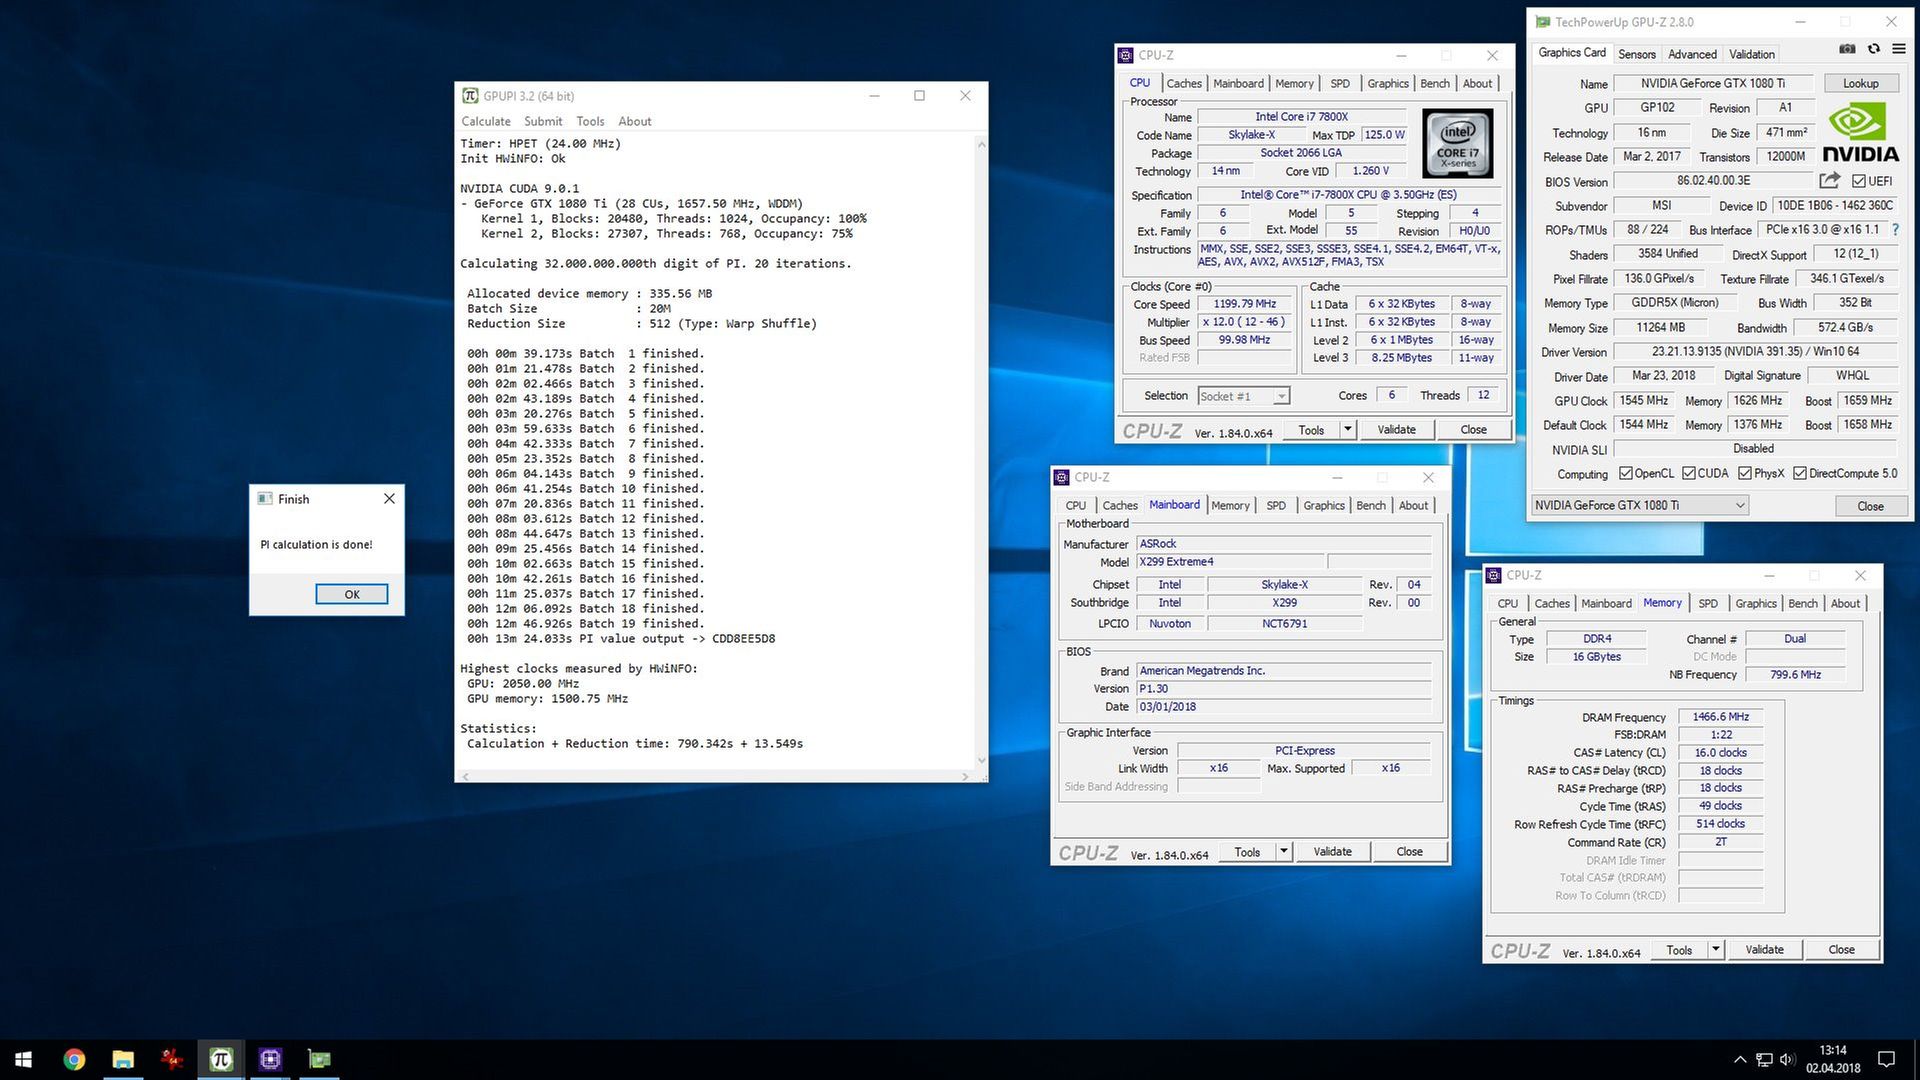
Task: Open the Submit menu in GPUPI
Action: pyautogui.click(x=543, y=121)
